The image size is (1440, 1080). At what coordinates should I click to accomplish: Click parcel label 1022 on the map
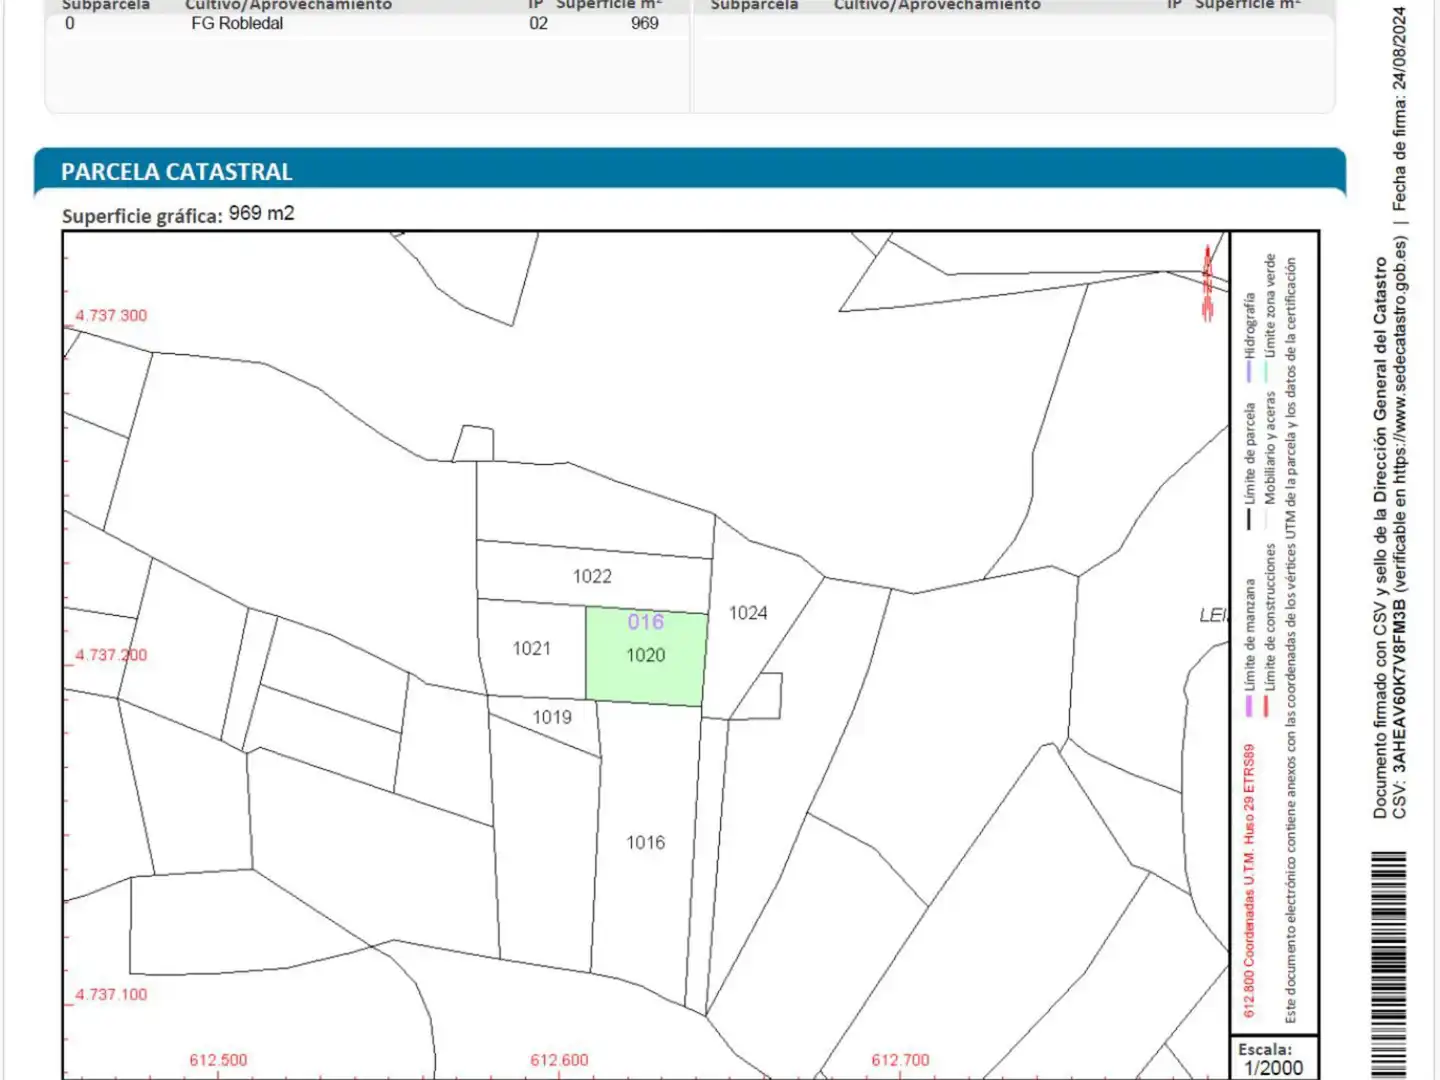(592, 576)
